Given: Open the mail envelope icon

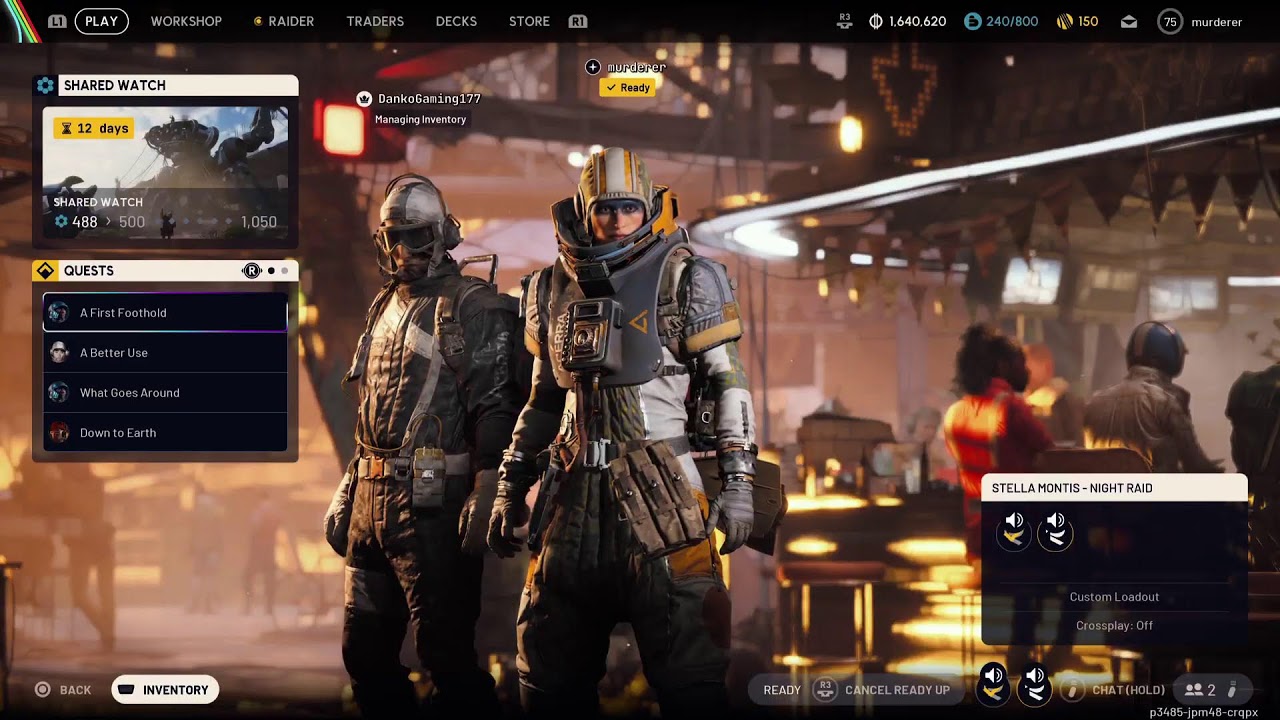Looking at the screenshot, I should tap(1128, 21).
